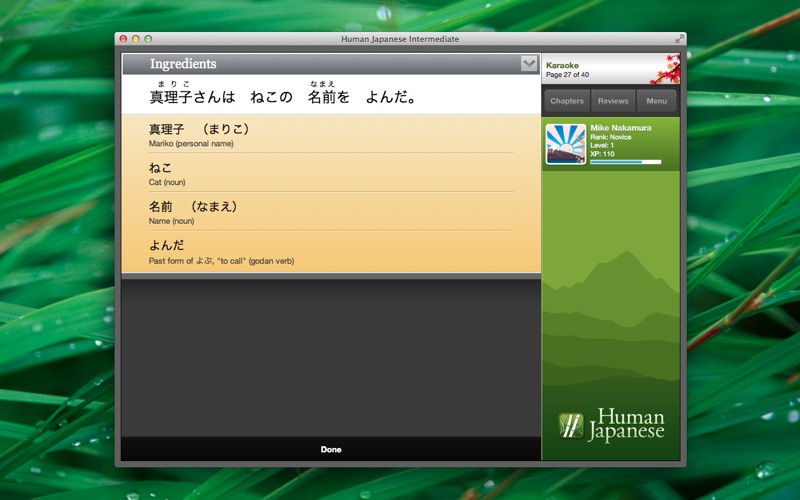Click the Mike Nakamura profile avatar

(x=566, y=144)
